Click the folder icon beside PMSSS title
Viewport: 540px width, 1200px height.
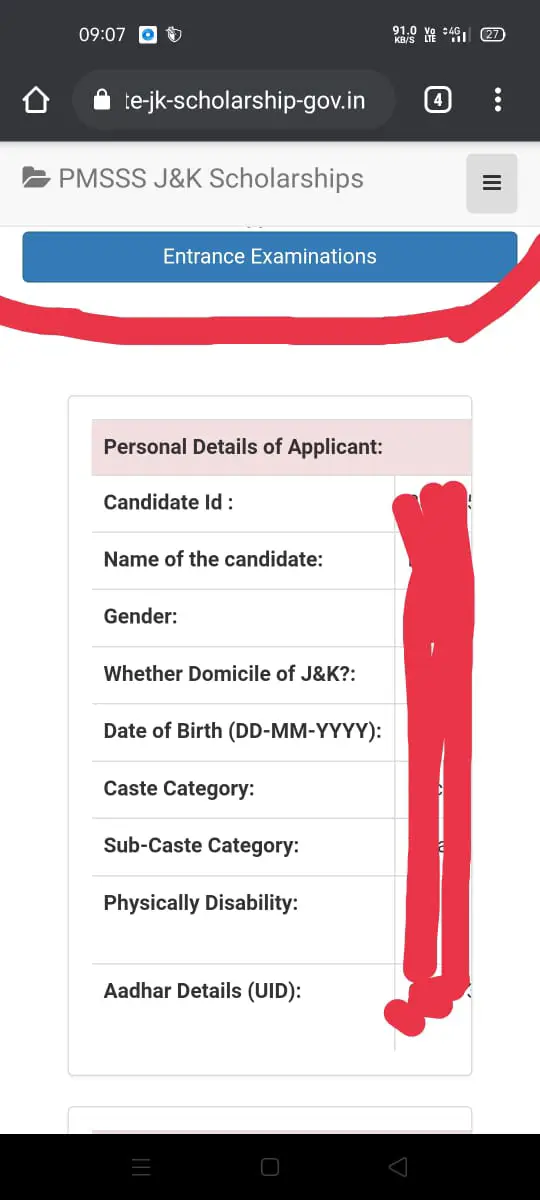(36, 179)
